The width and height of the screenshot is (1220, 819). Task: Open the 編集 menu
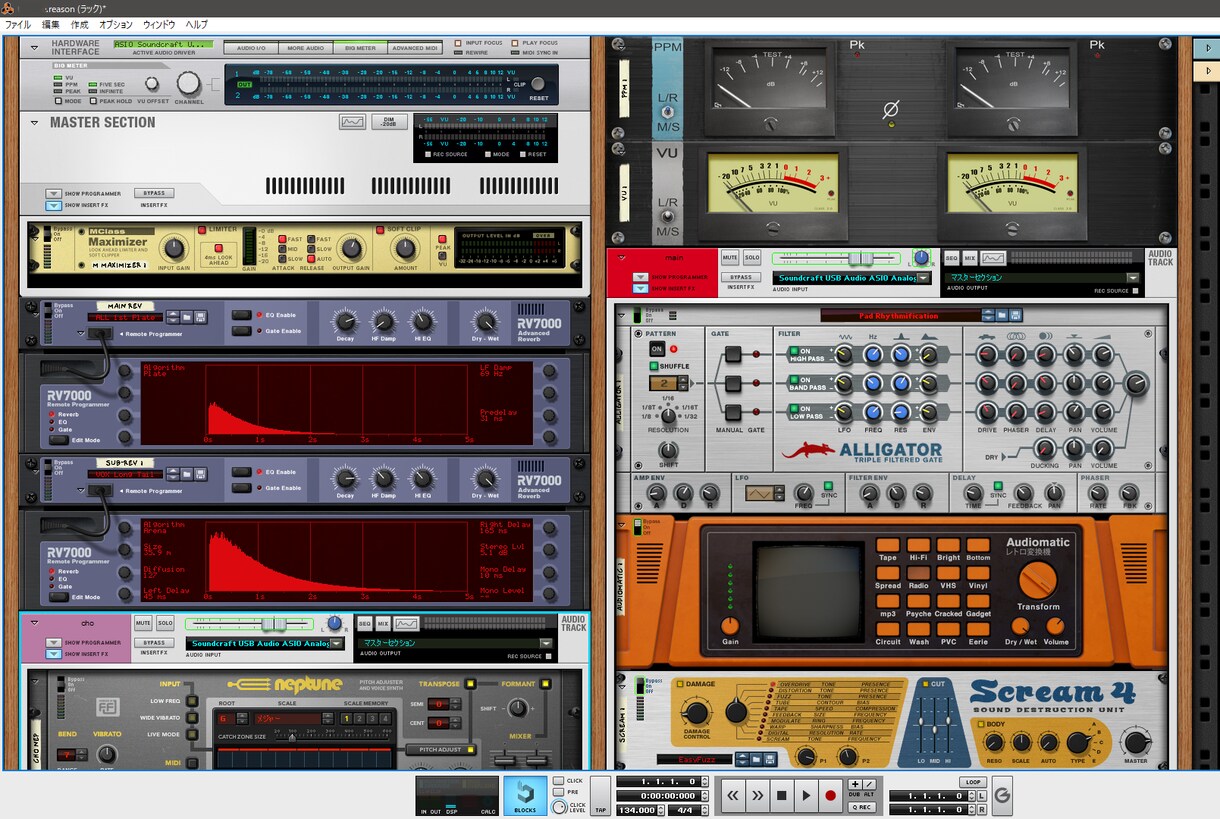[x=51, y=24]
